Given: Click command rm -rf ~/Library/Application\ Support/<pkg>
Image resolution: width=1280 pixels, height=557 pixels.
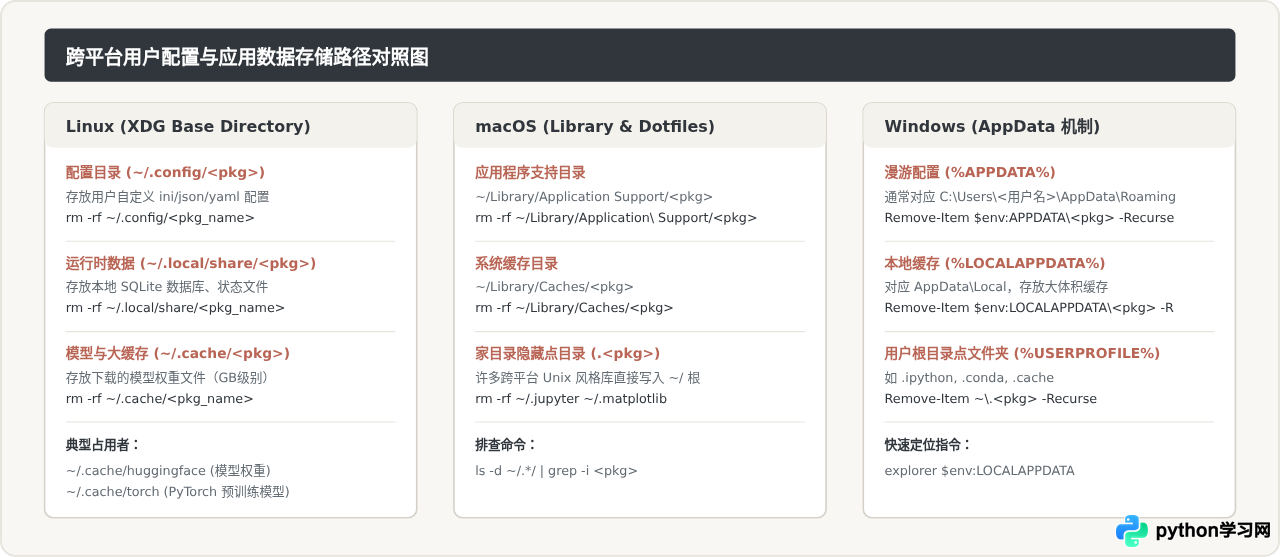Looking at the screenshot, I should tap(616, 217).
